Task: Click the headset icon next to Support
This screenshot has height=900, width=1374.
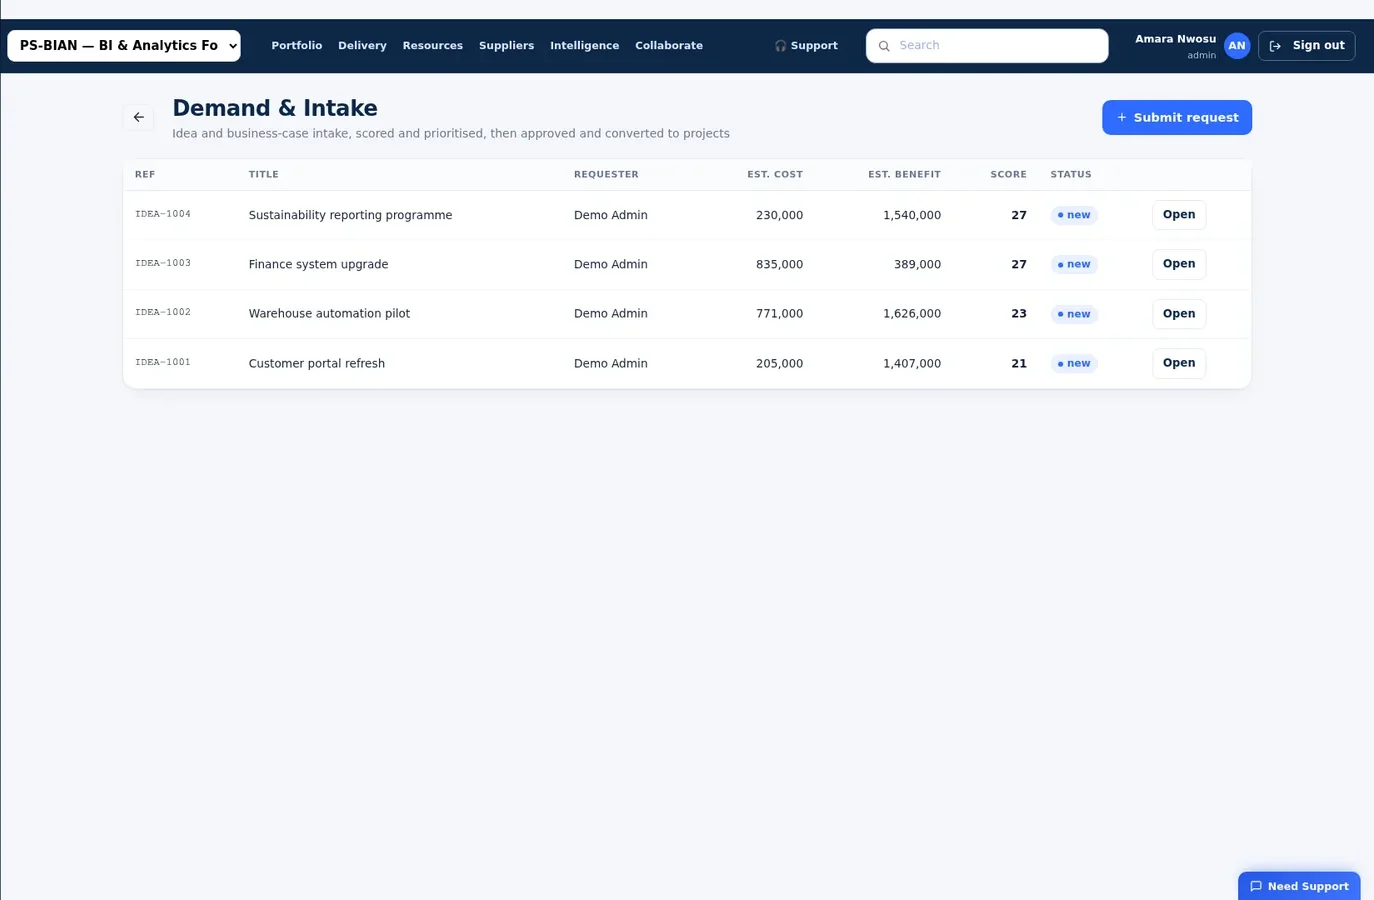Action: [780, 46]
